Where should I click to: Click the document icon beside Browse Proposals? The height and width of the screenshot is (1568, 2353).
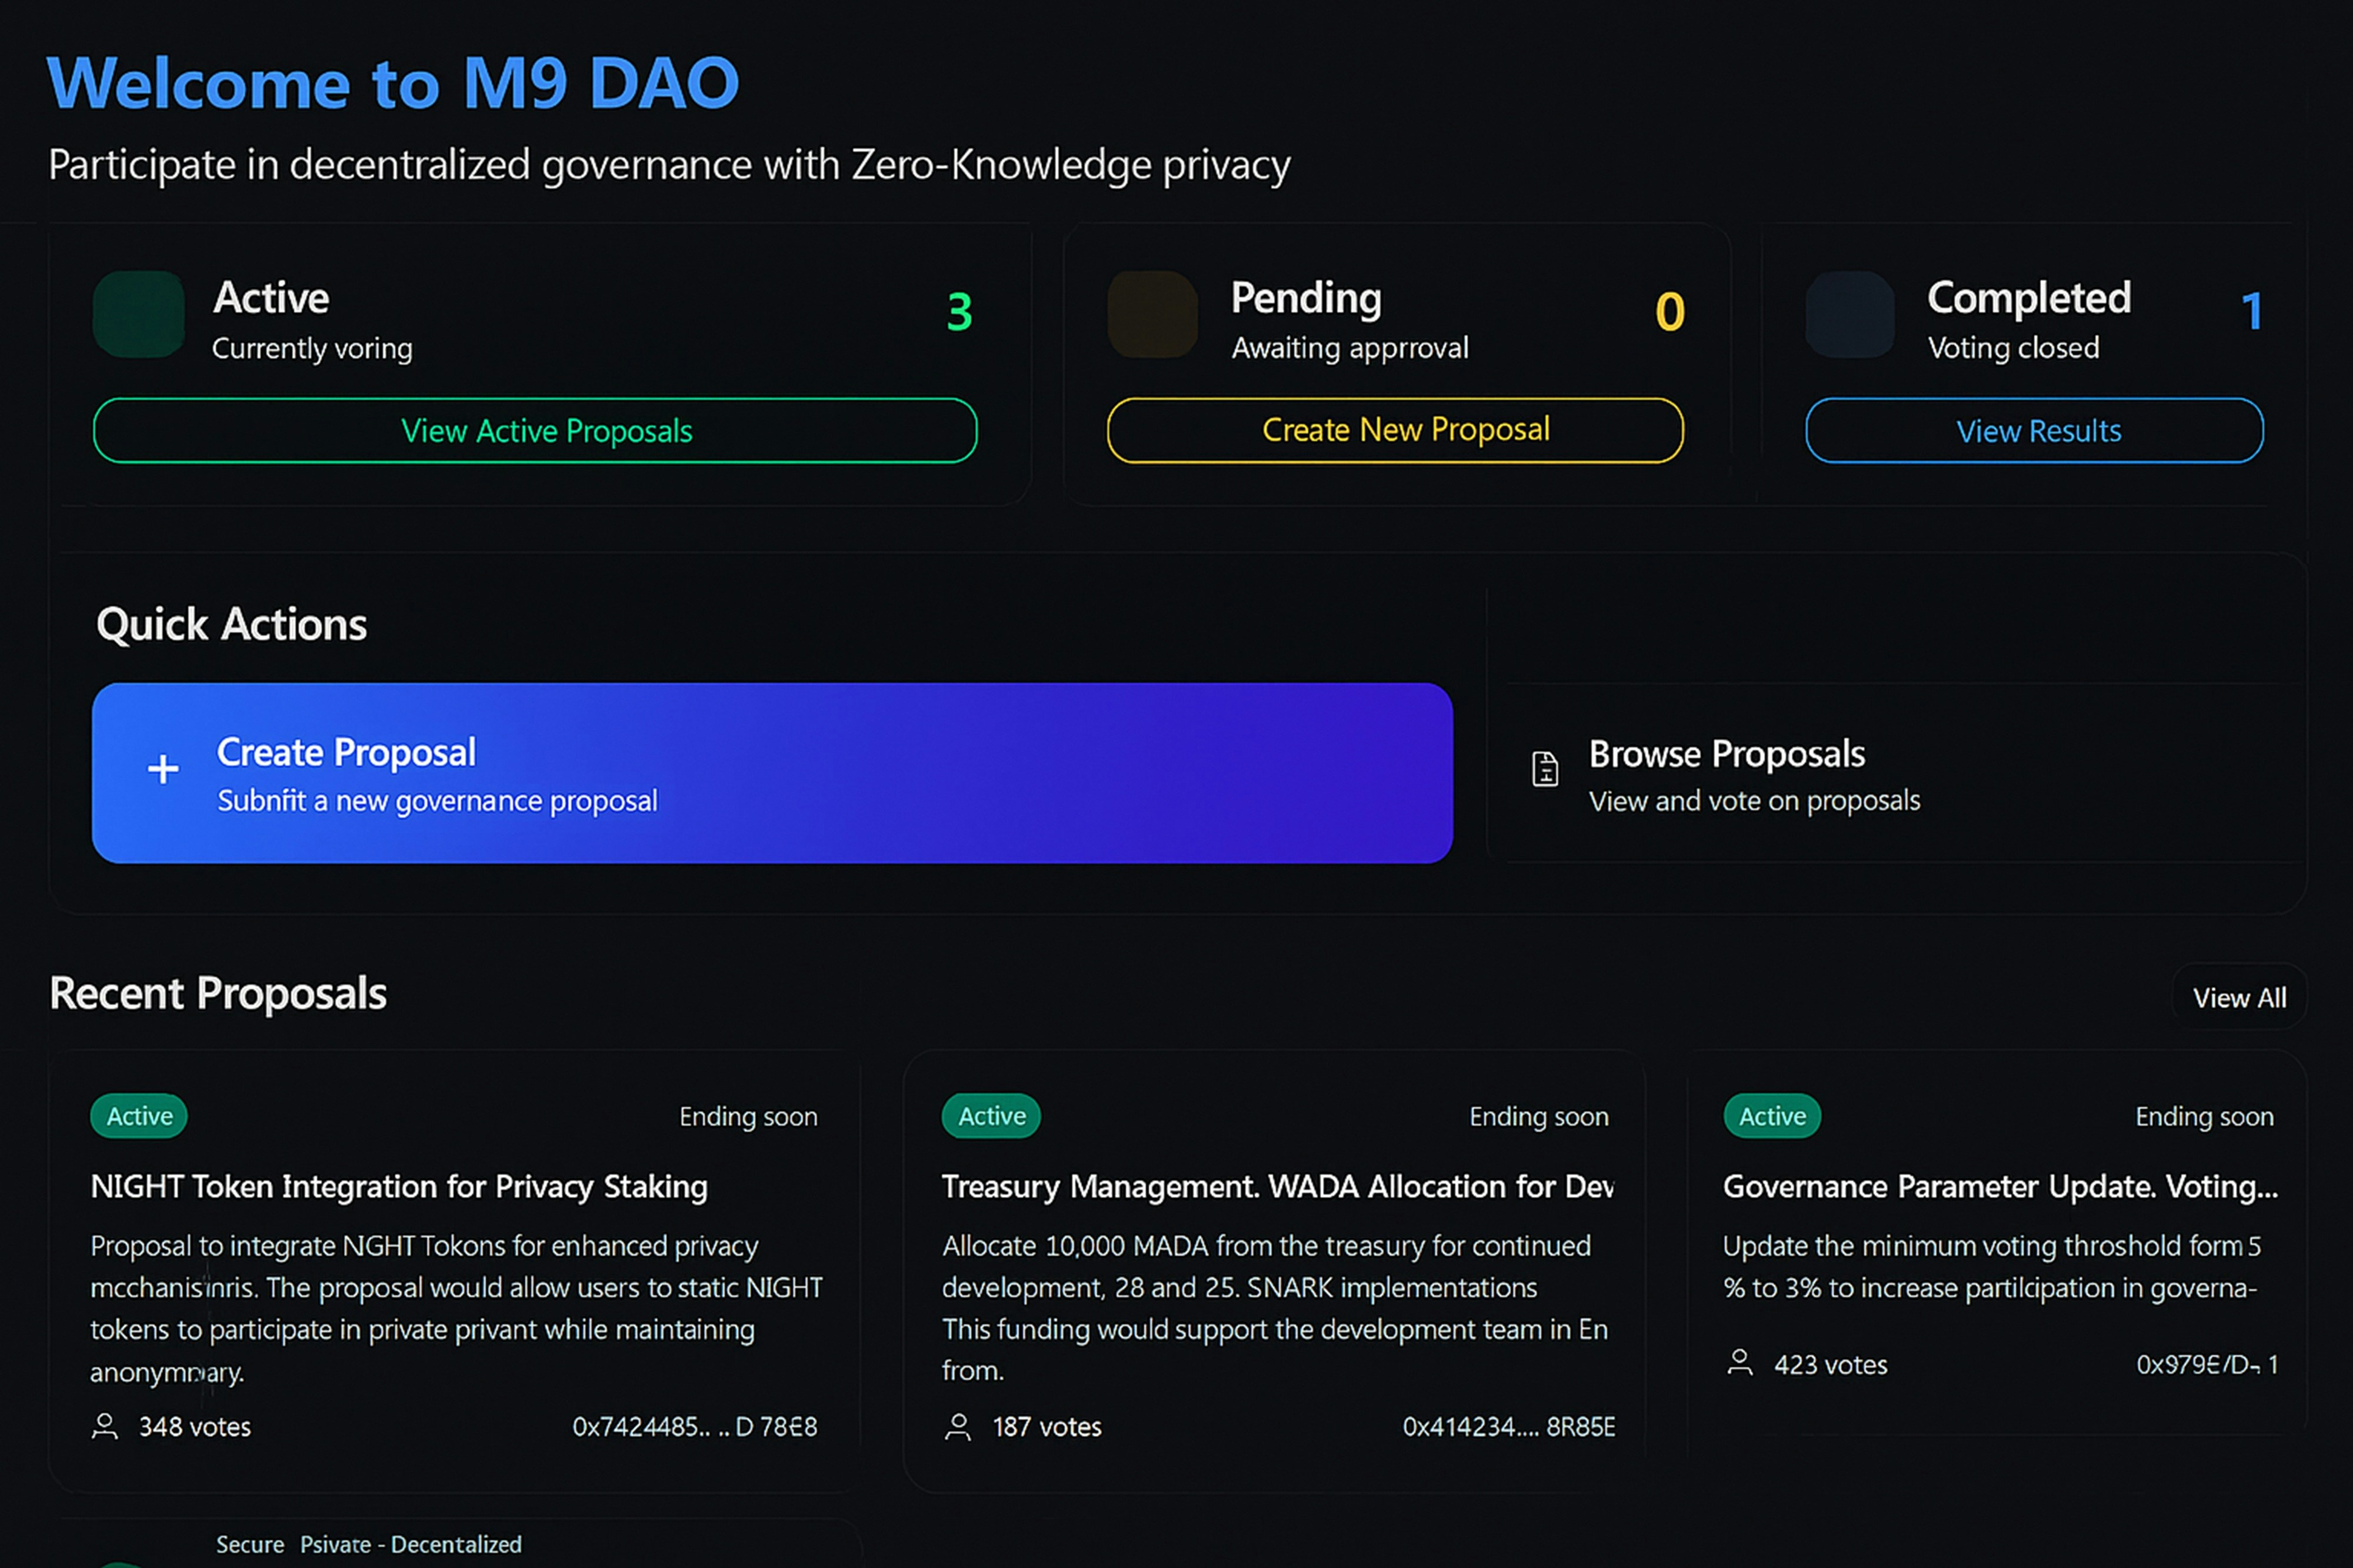[x=1545, y=769]
